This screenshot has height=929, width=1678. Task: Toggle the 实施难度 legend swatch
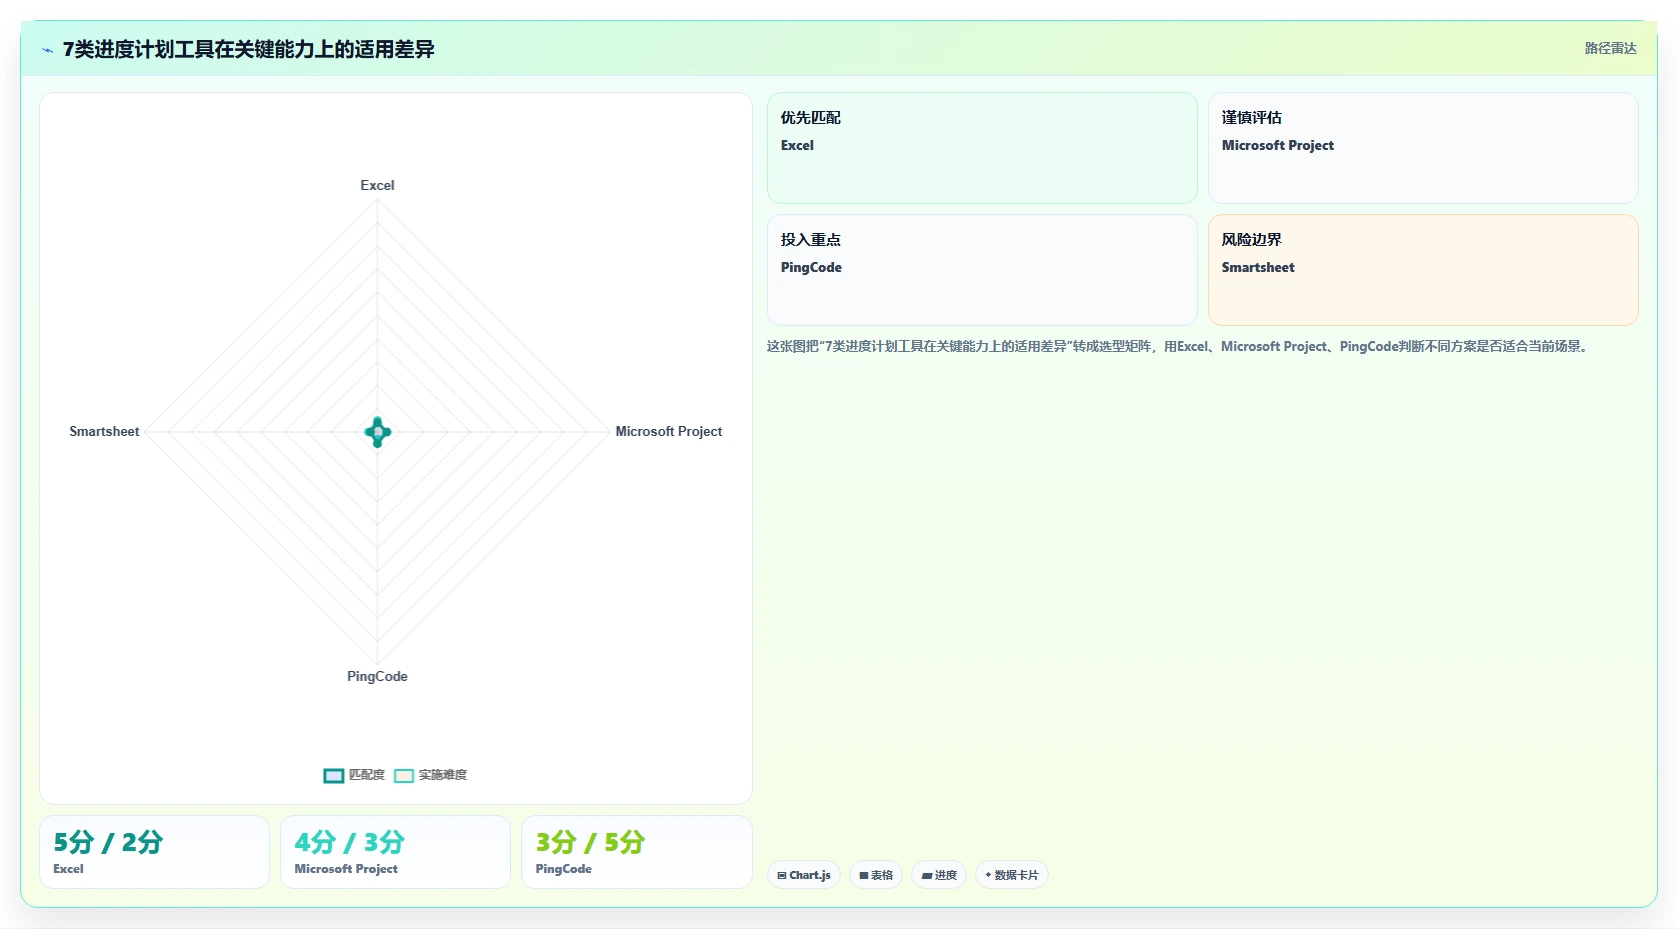coord(404,775)
